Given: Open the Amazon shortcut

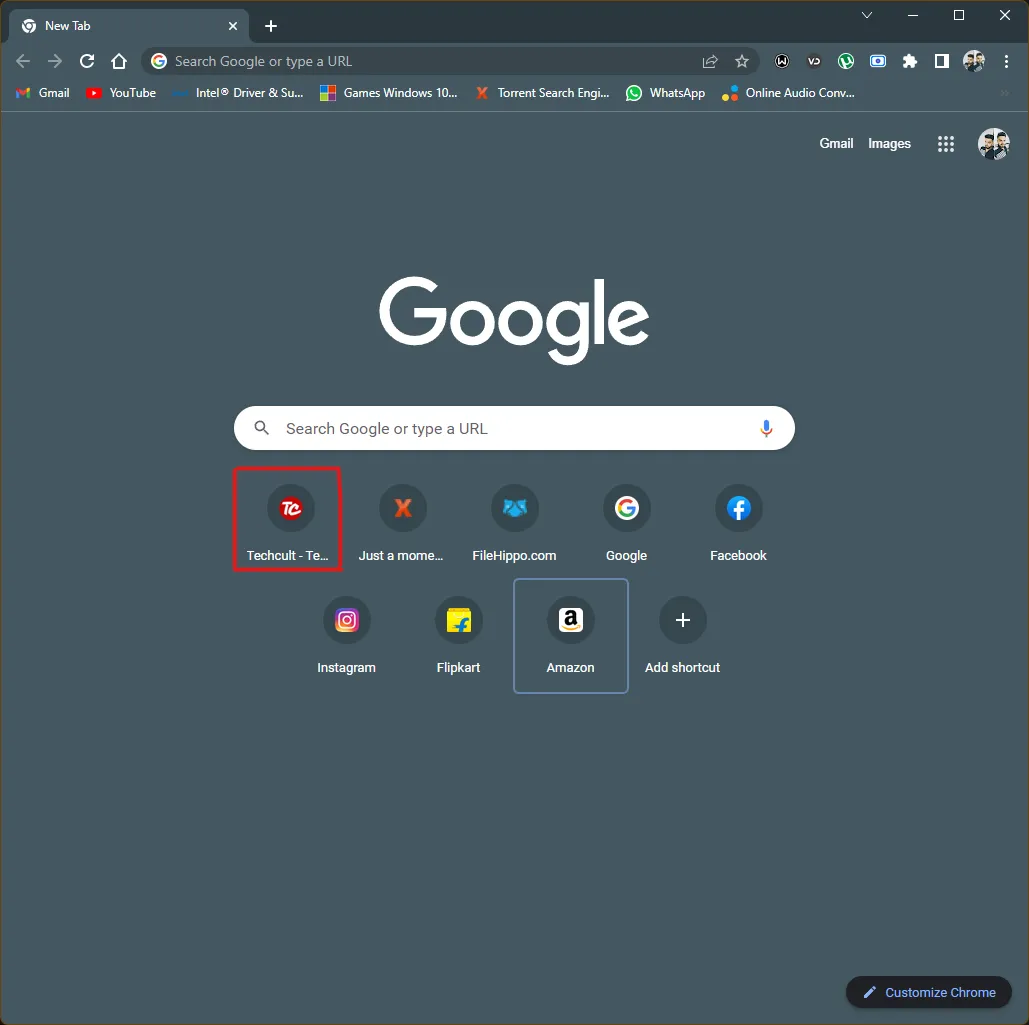Looking at the screenshot, I should [571, 635].
